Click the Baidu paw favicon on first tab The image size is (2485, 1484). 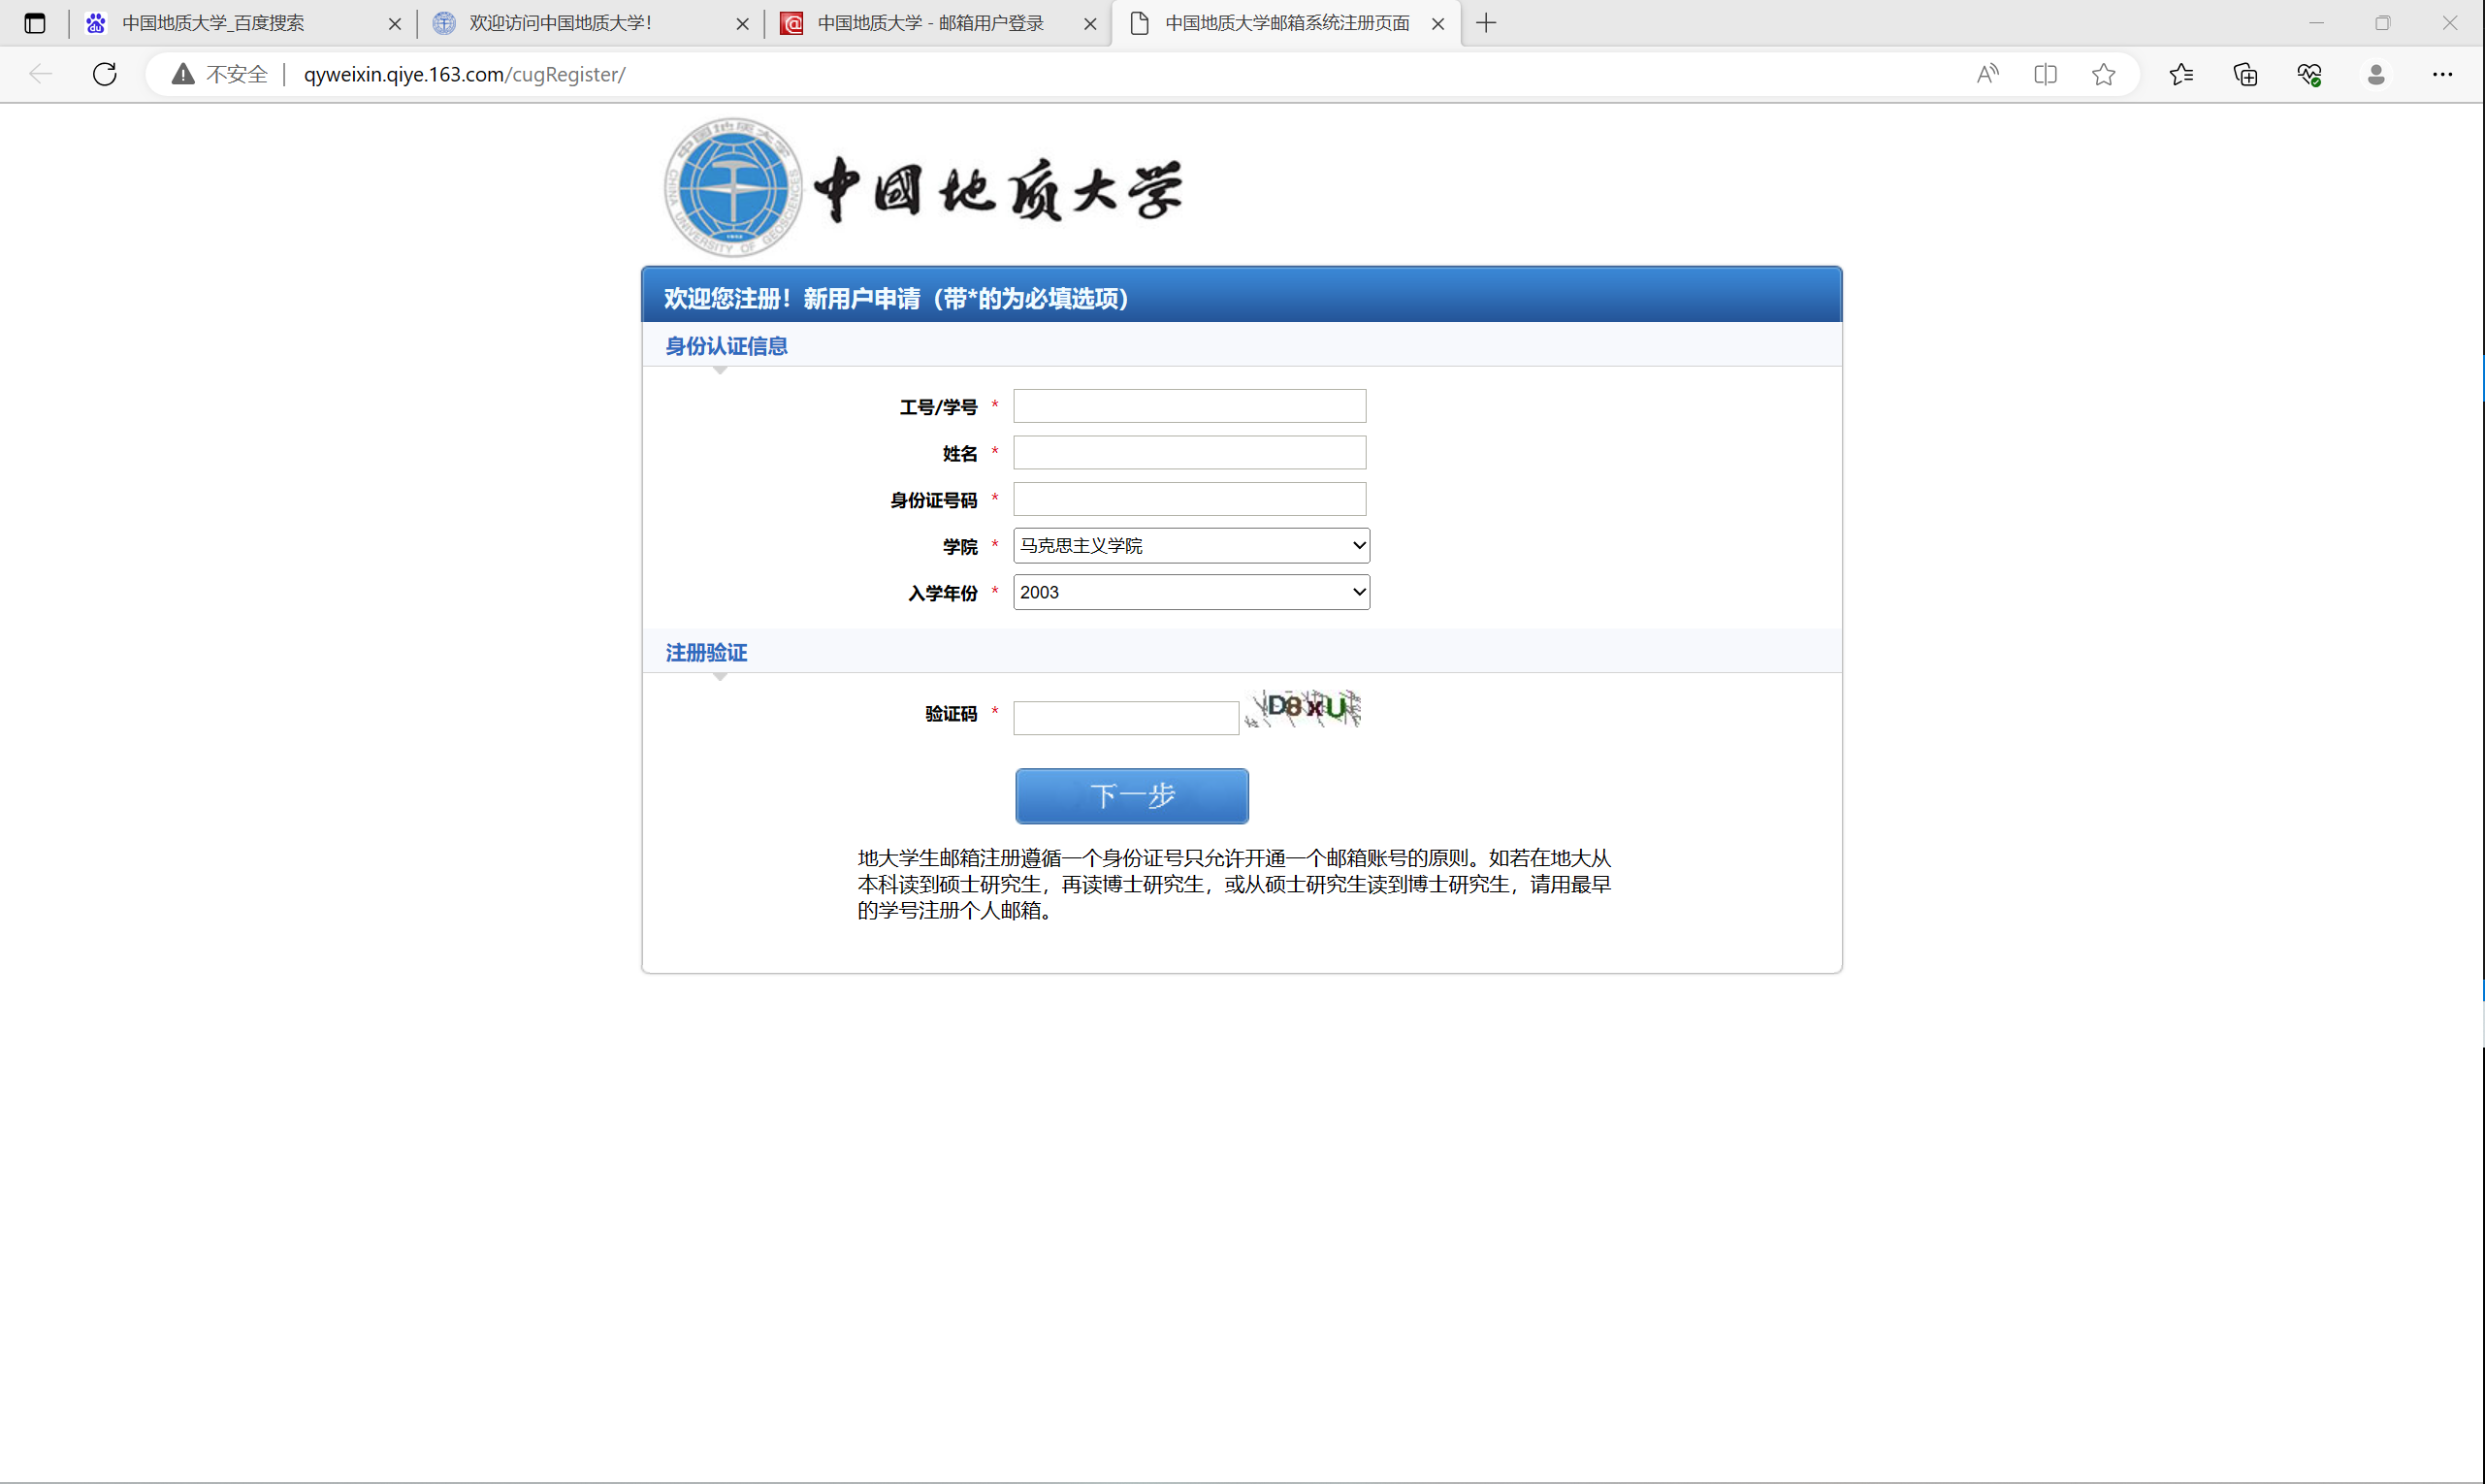click(96, 23)
